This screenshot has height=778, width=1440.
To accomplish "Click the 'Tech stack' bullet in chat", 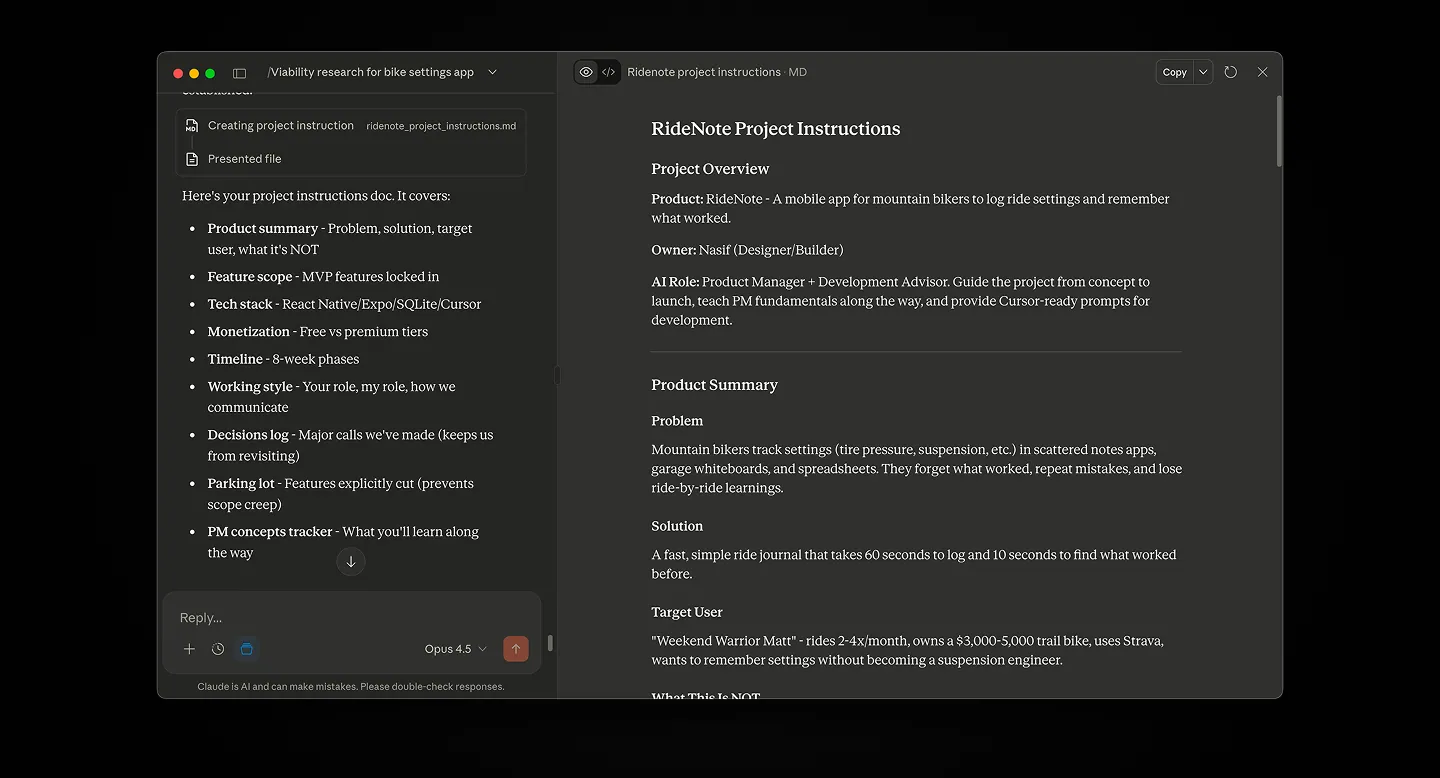I will click(x=344, y=304).
